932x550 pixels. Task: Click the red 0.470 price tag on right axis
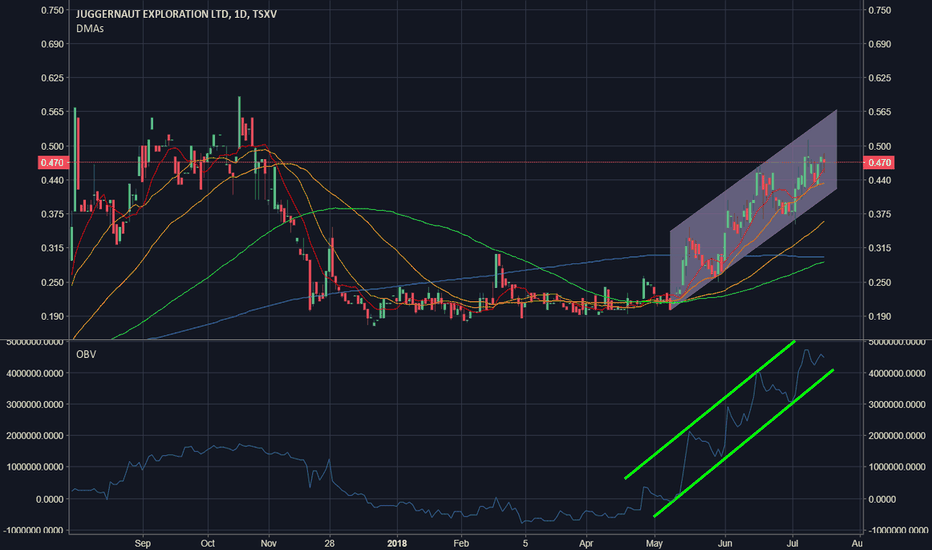pyautogui.click(x=879, y=162)
